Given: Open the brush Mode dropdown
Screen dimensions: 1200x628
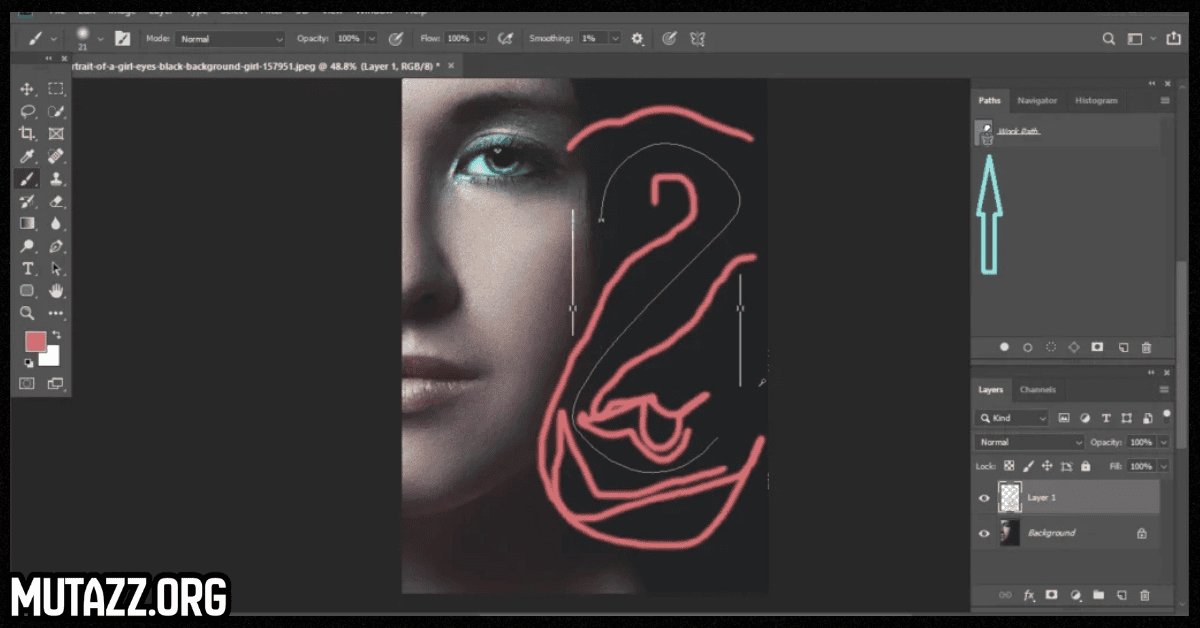Looking at the screenshot, I should tap(230, 39).
